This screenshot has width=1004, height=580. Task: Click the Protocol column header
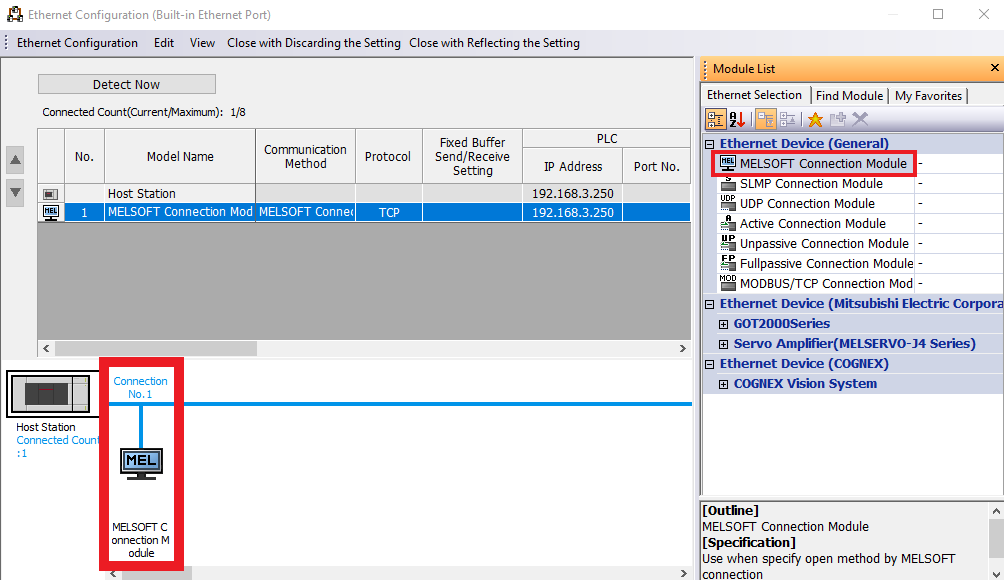point(388,156)
